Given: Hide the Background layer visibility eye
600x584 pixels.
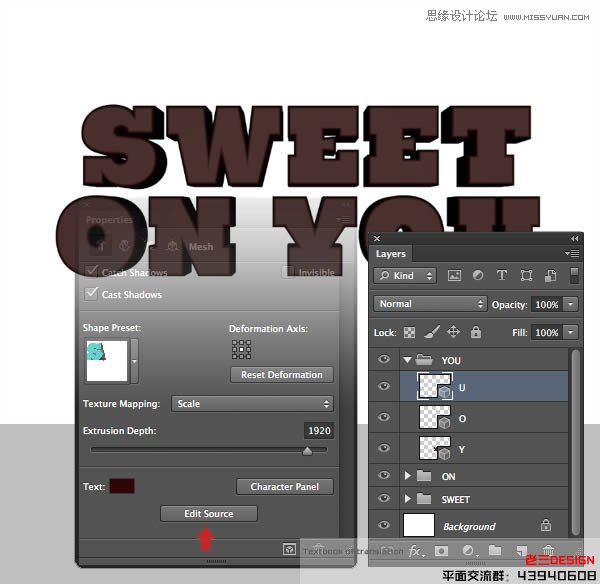Looking at the screenshot, I should click(384, 525).
